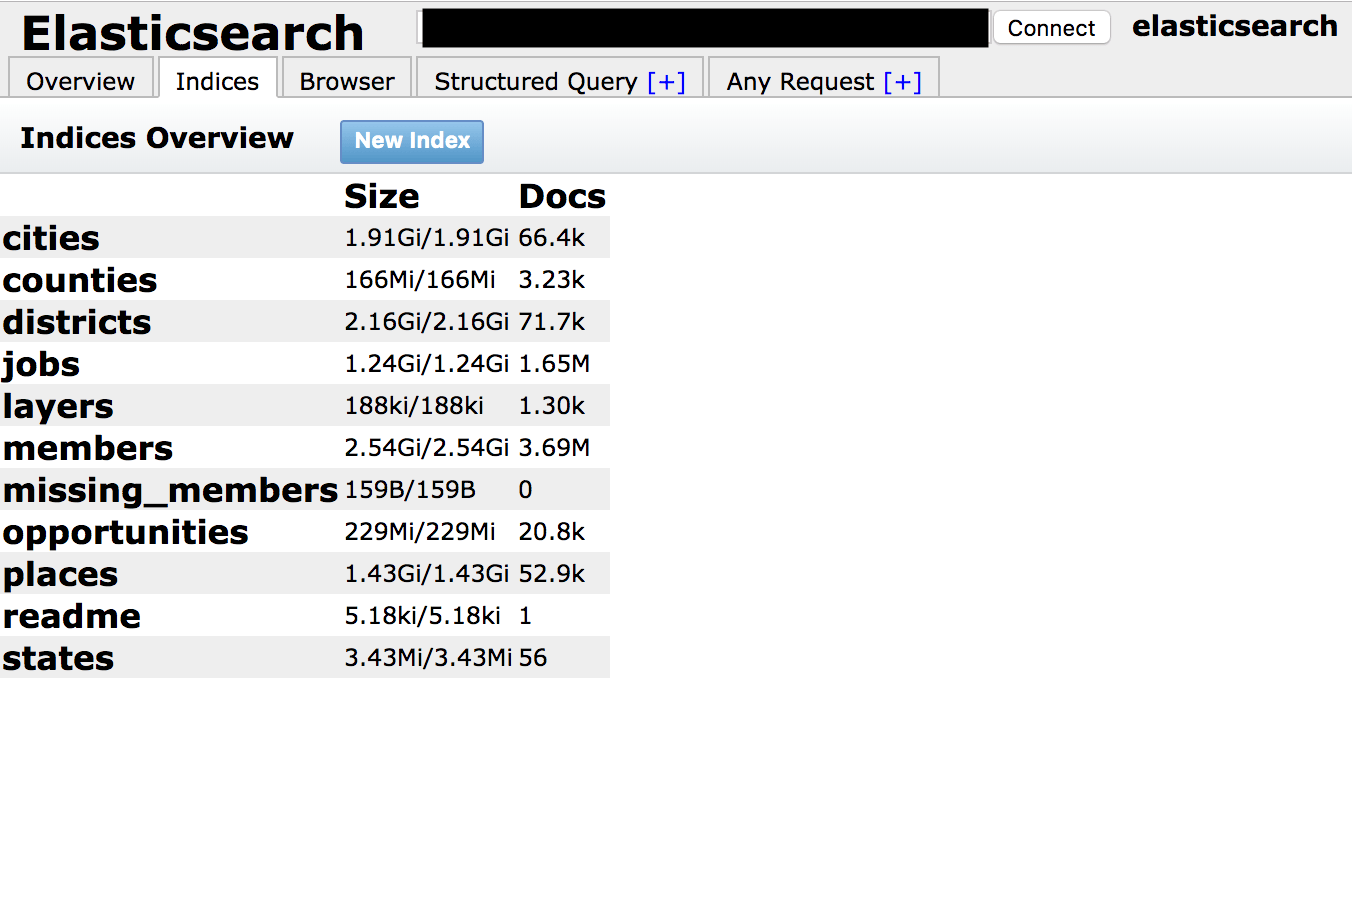The height and width of the screenshot is (910, 1352).
Task: Select the states index name
Action: [58, 658]
